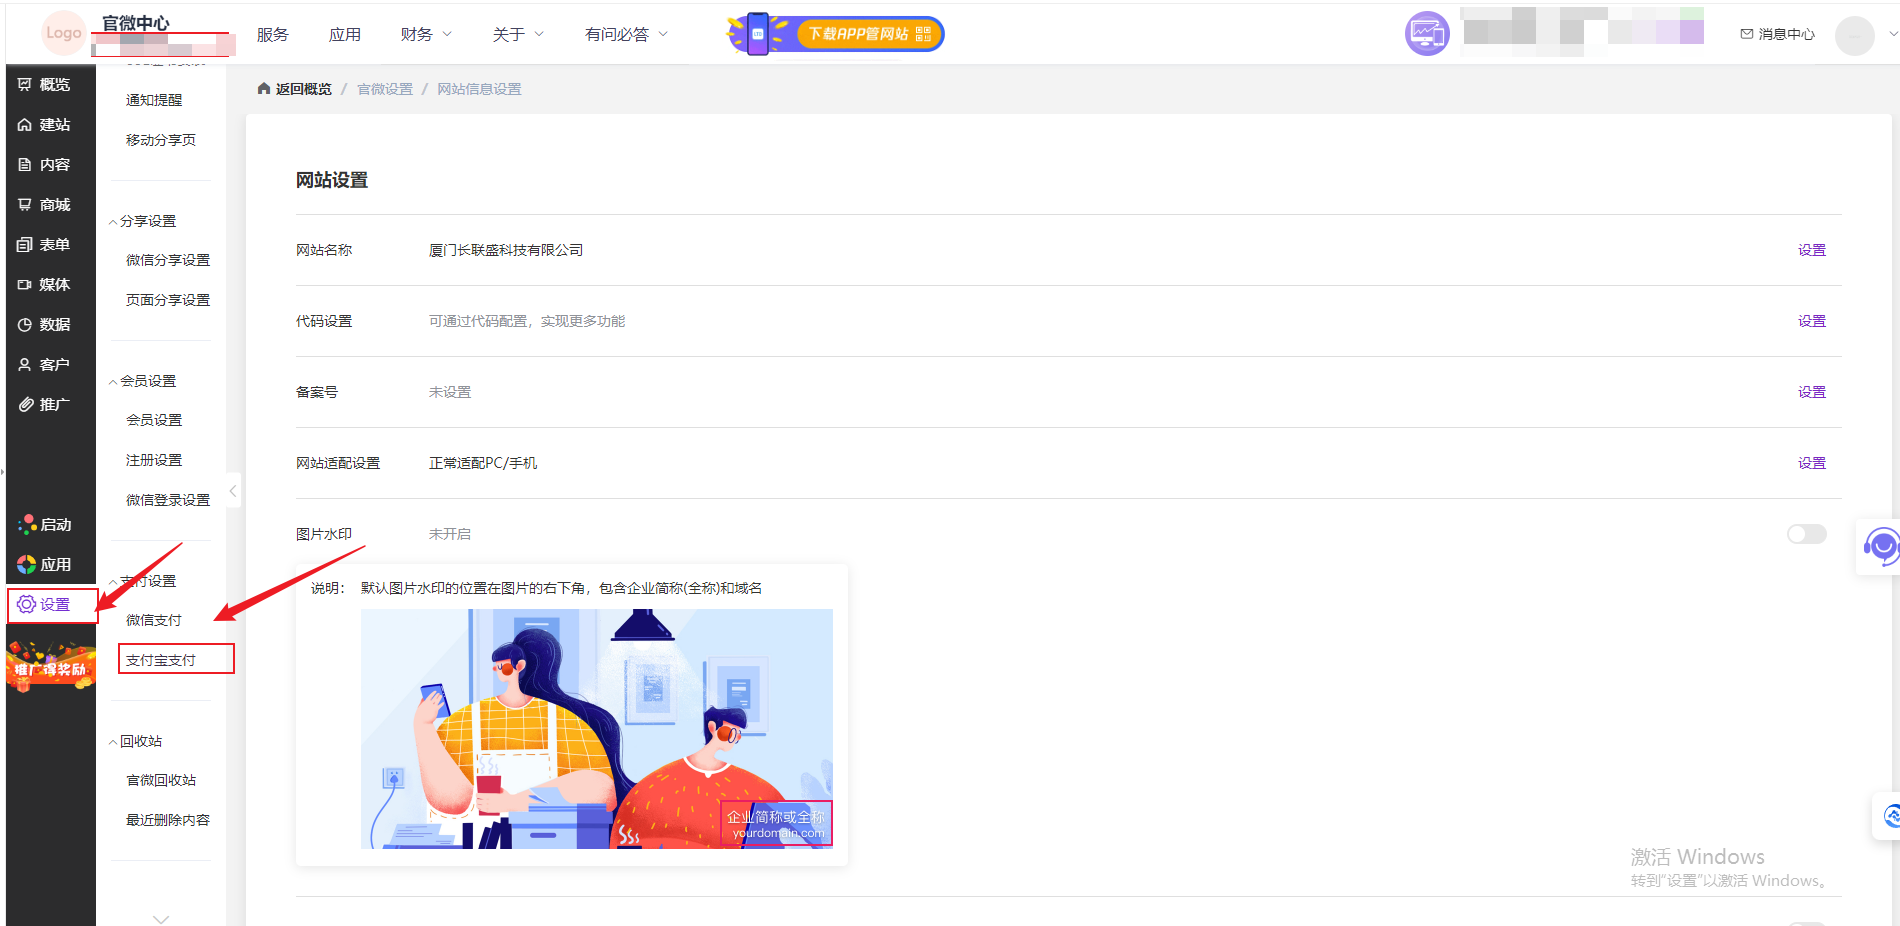
Task: Select 通知提醒 in the settings submenu
Action: pos(154,100)
